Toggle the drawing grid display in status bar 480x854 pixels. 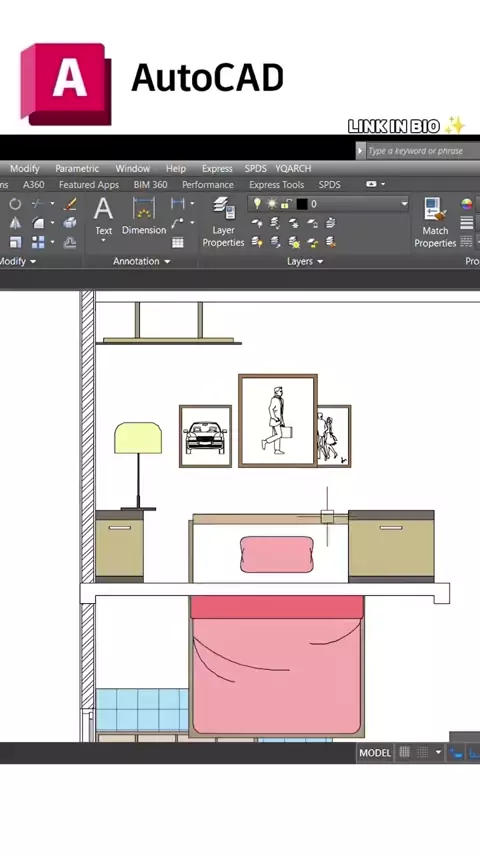405,753
